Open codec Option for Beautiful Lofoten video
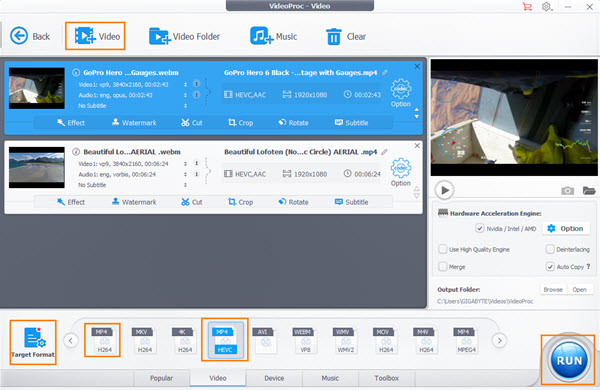The image size is (600, 390). click(401, 172)
